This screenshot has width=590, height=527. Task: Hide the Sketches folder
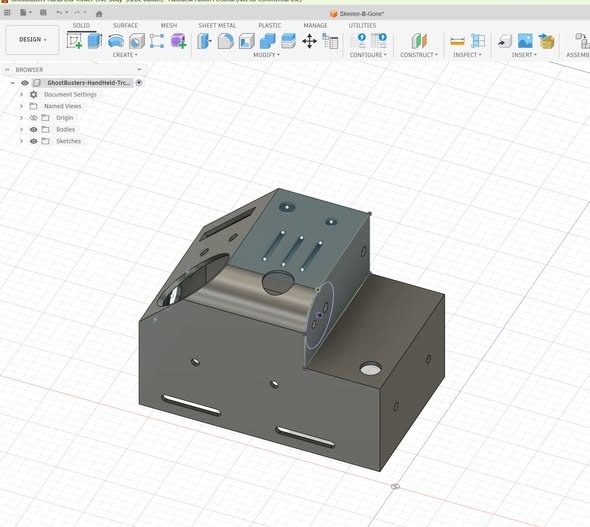33,141
